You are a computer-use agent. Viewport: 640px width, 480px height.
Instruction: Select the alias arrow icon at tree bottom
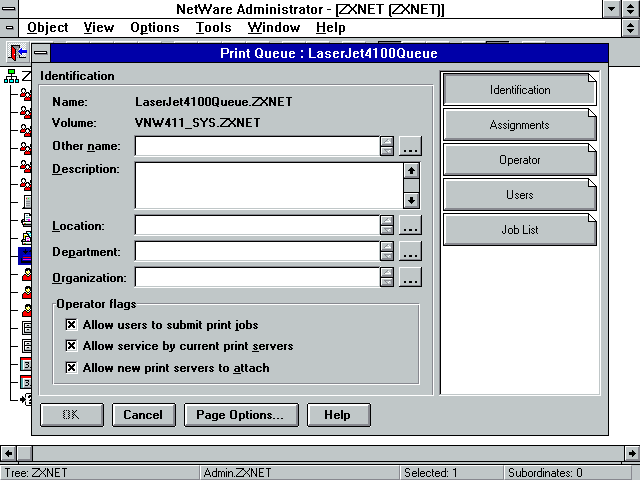pos(26,399)
